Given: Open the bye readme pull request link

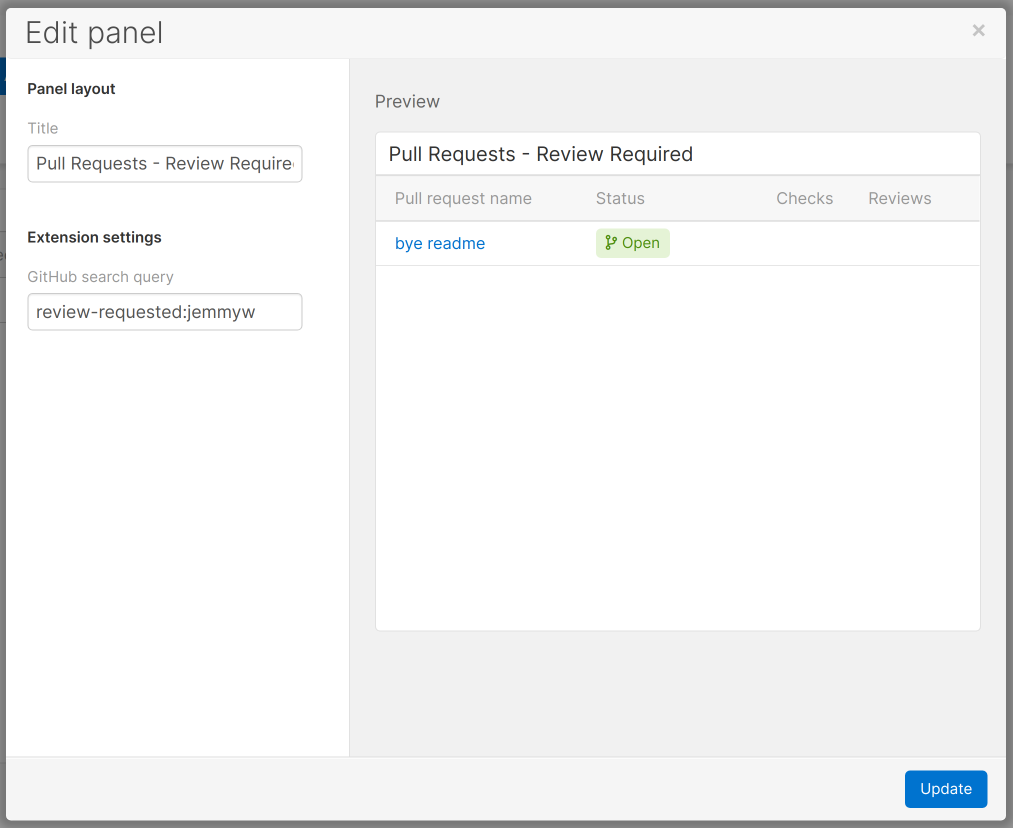Looking at the screenshot, I should 440,243.
